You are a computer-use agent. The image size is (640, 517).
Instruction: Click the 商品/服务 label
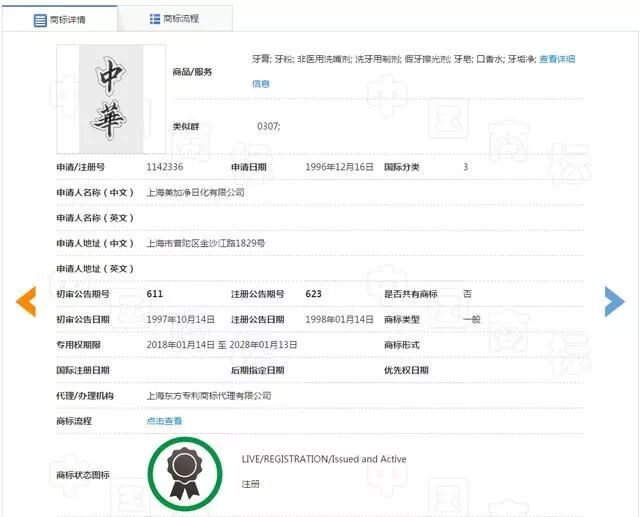point(192,72)
